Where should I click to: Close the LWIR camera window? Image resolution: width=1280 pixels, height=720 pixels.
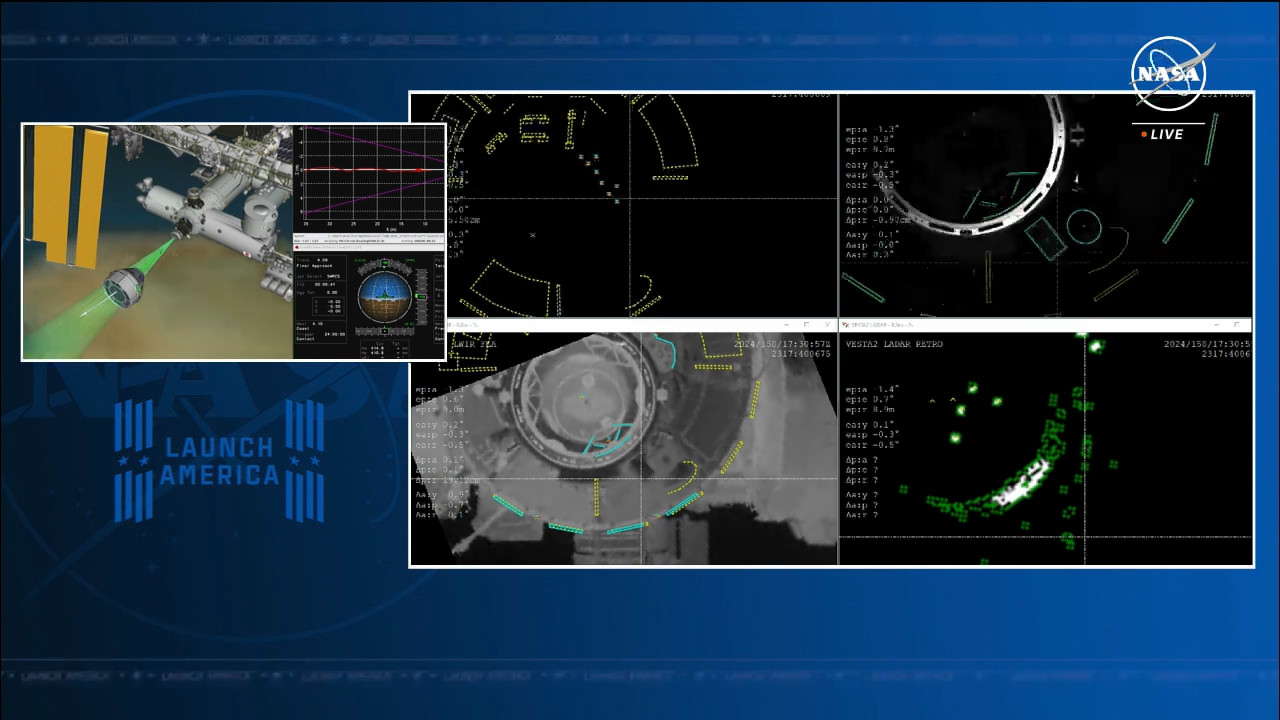tap(826, 325)
